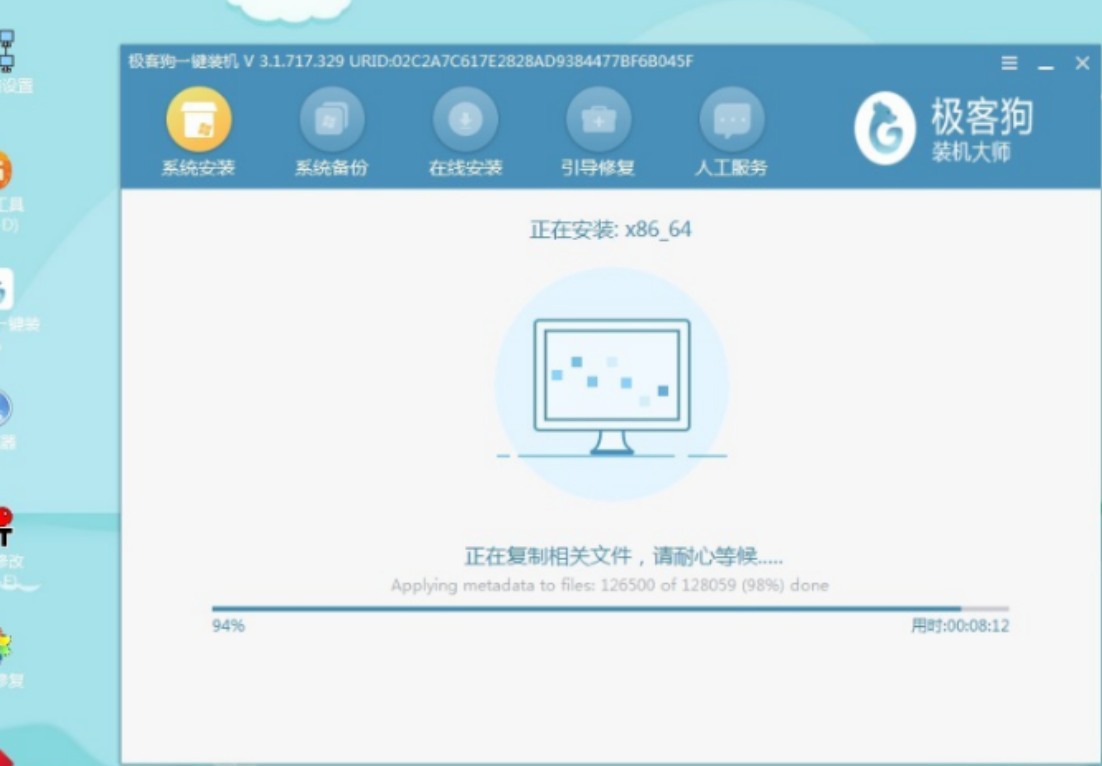The image size is (1102, 766).
Task: Click the 正在复制相关文件 status message
Action: pyautogui.click(x=624, y=556)
